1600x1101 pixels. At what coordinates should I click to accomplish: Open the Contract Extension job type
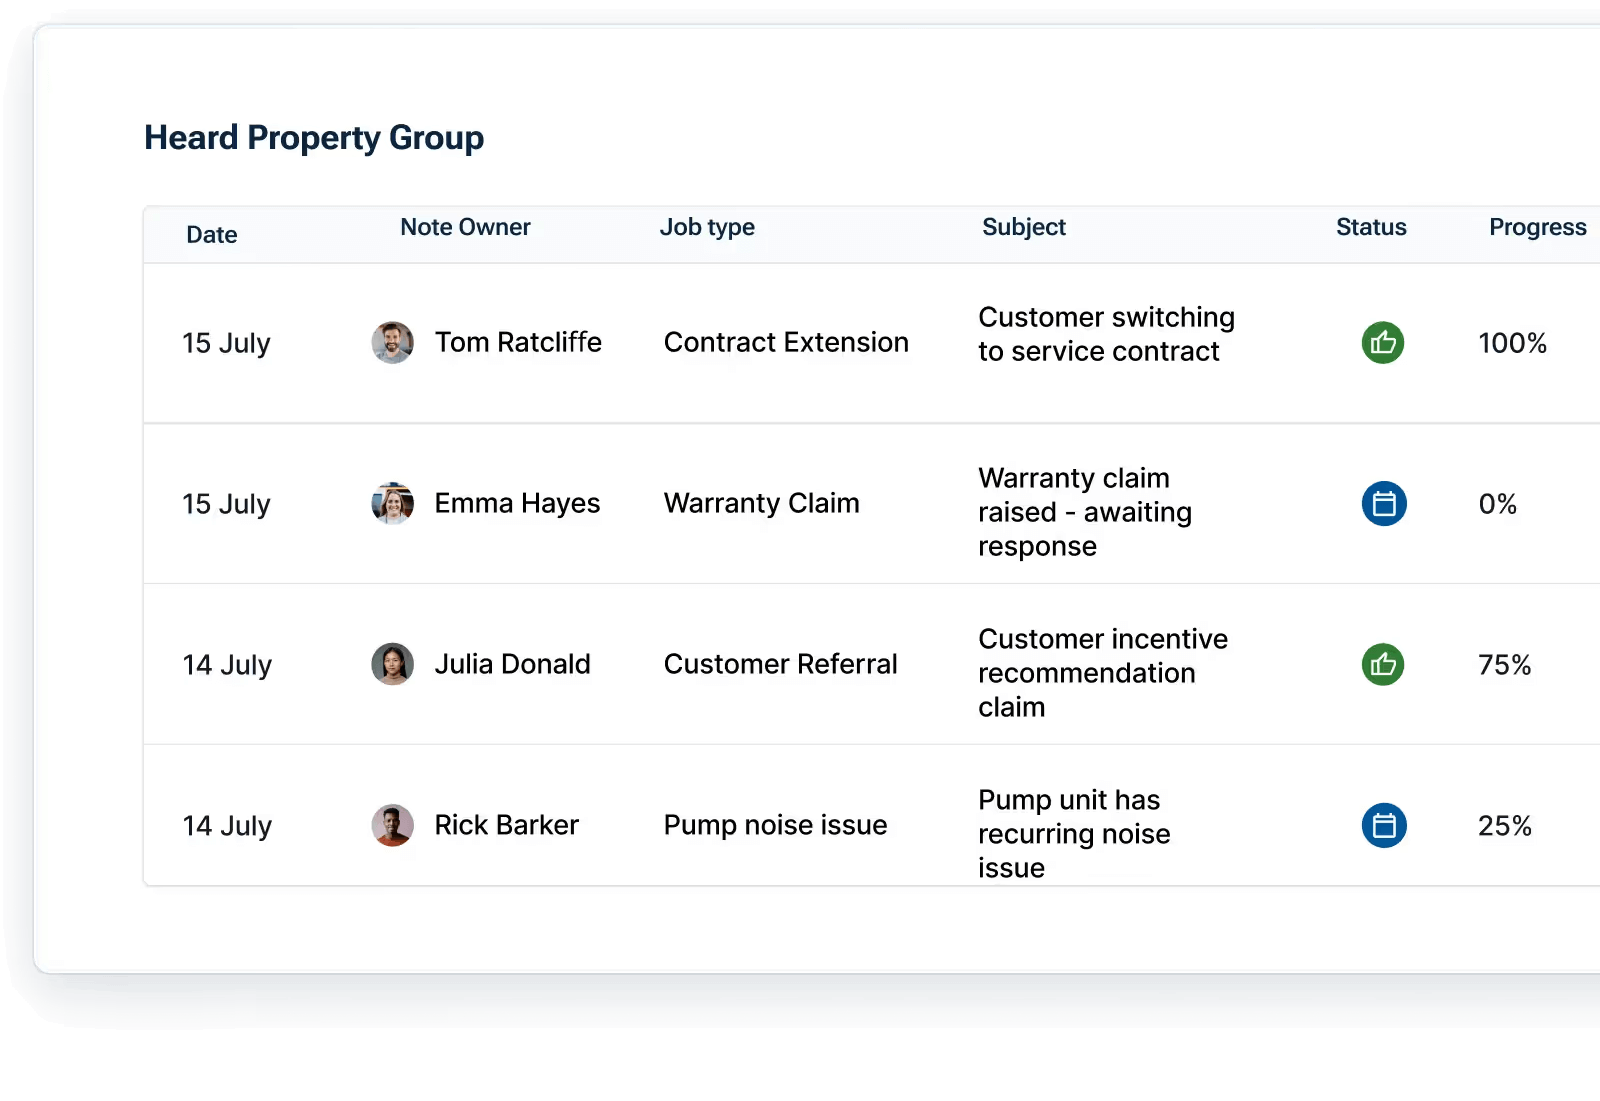coord(786,342)
